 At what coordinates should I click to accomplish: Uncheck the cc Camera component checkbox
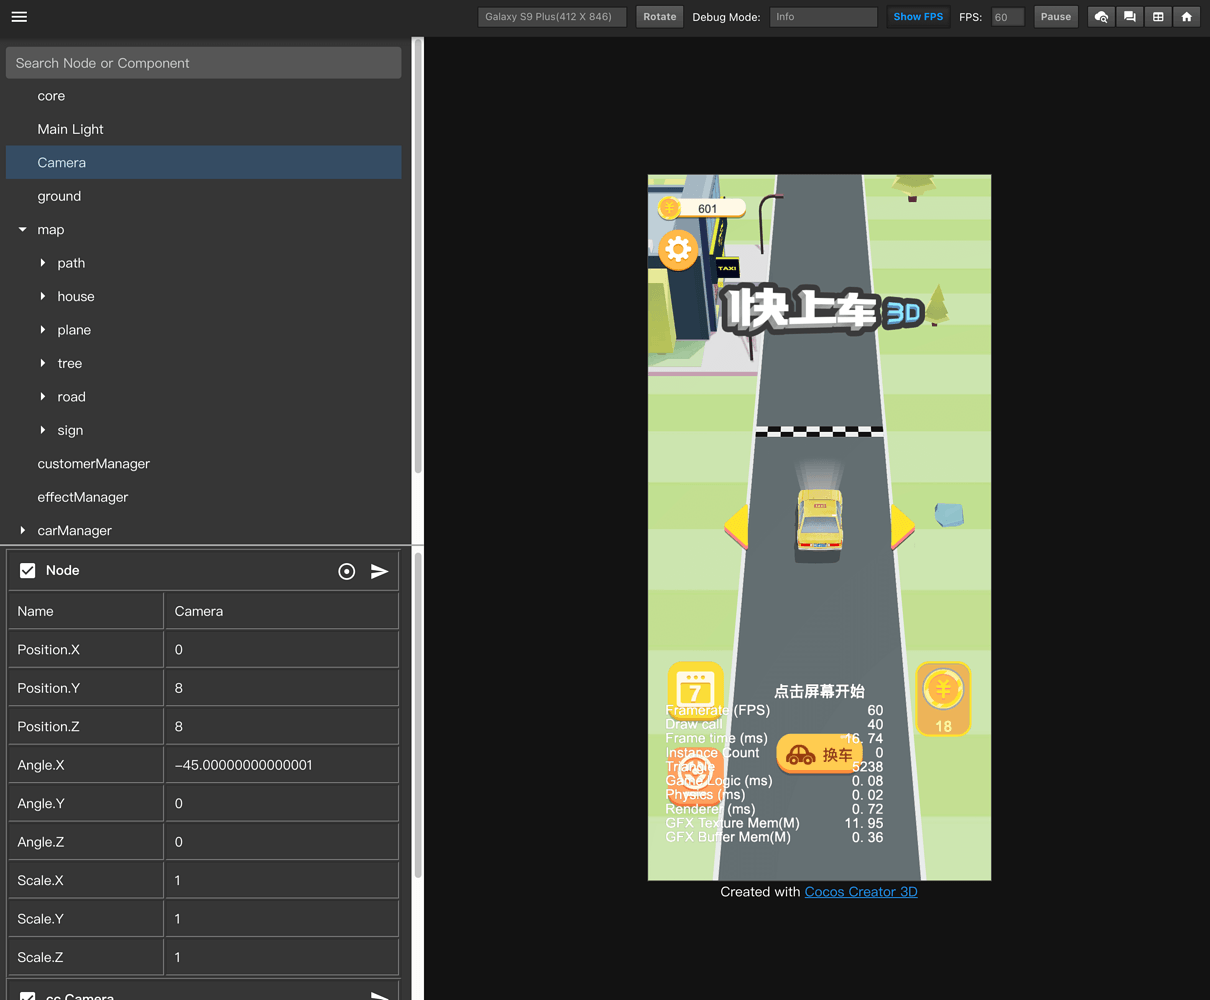pos(27,995)
